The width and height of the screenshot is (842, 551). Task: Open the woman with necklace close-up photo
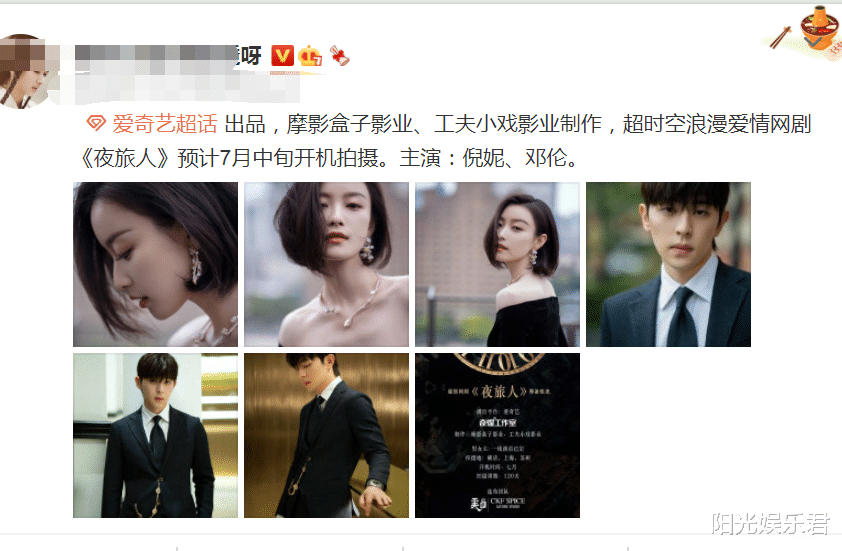tap(326, 264)
